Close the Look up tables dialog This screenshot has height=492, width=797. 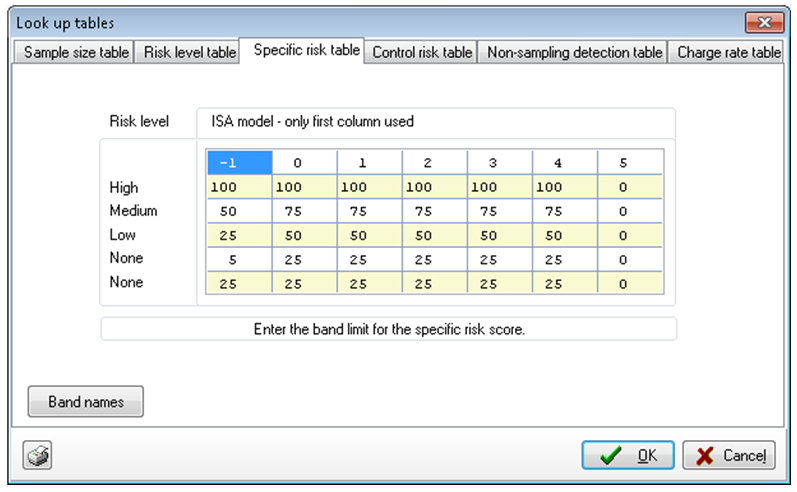[x=764, y=22]
